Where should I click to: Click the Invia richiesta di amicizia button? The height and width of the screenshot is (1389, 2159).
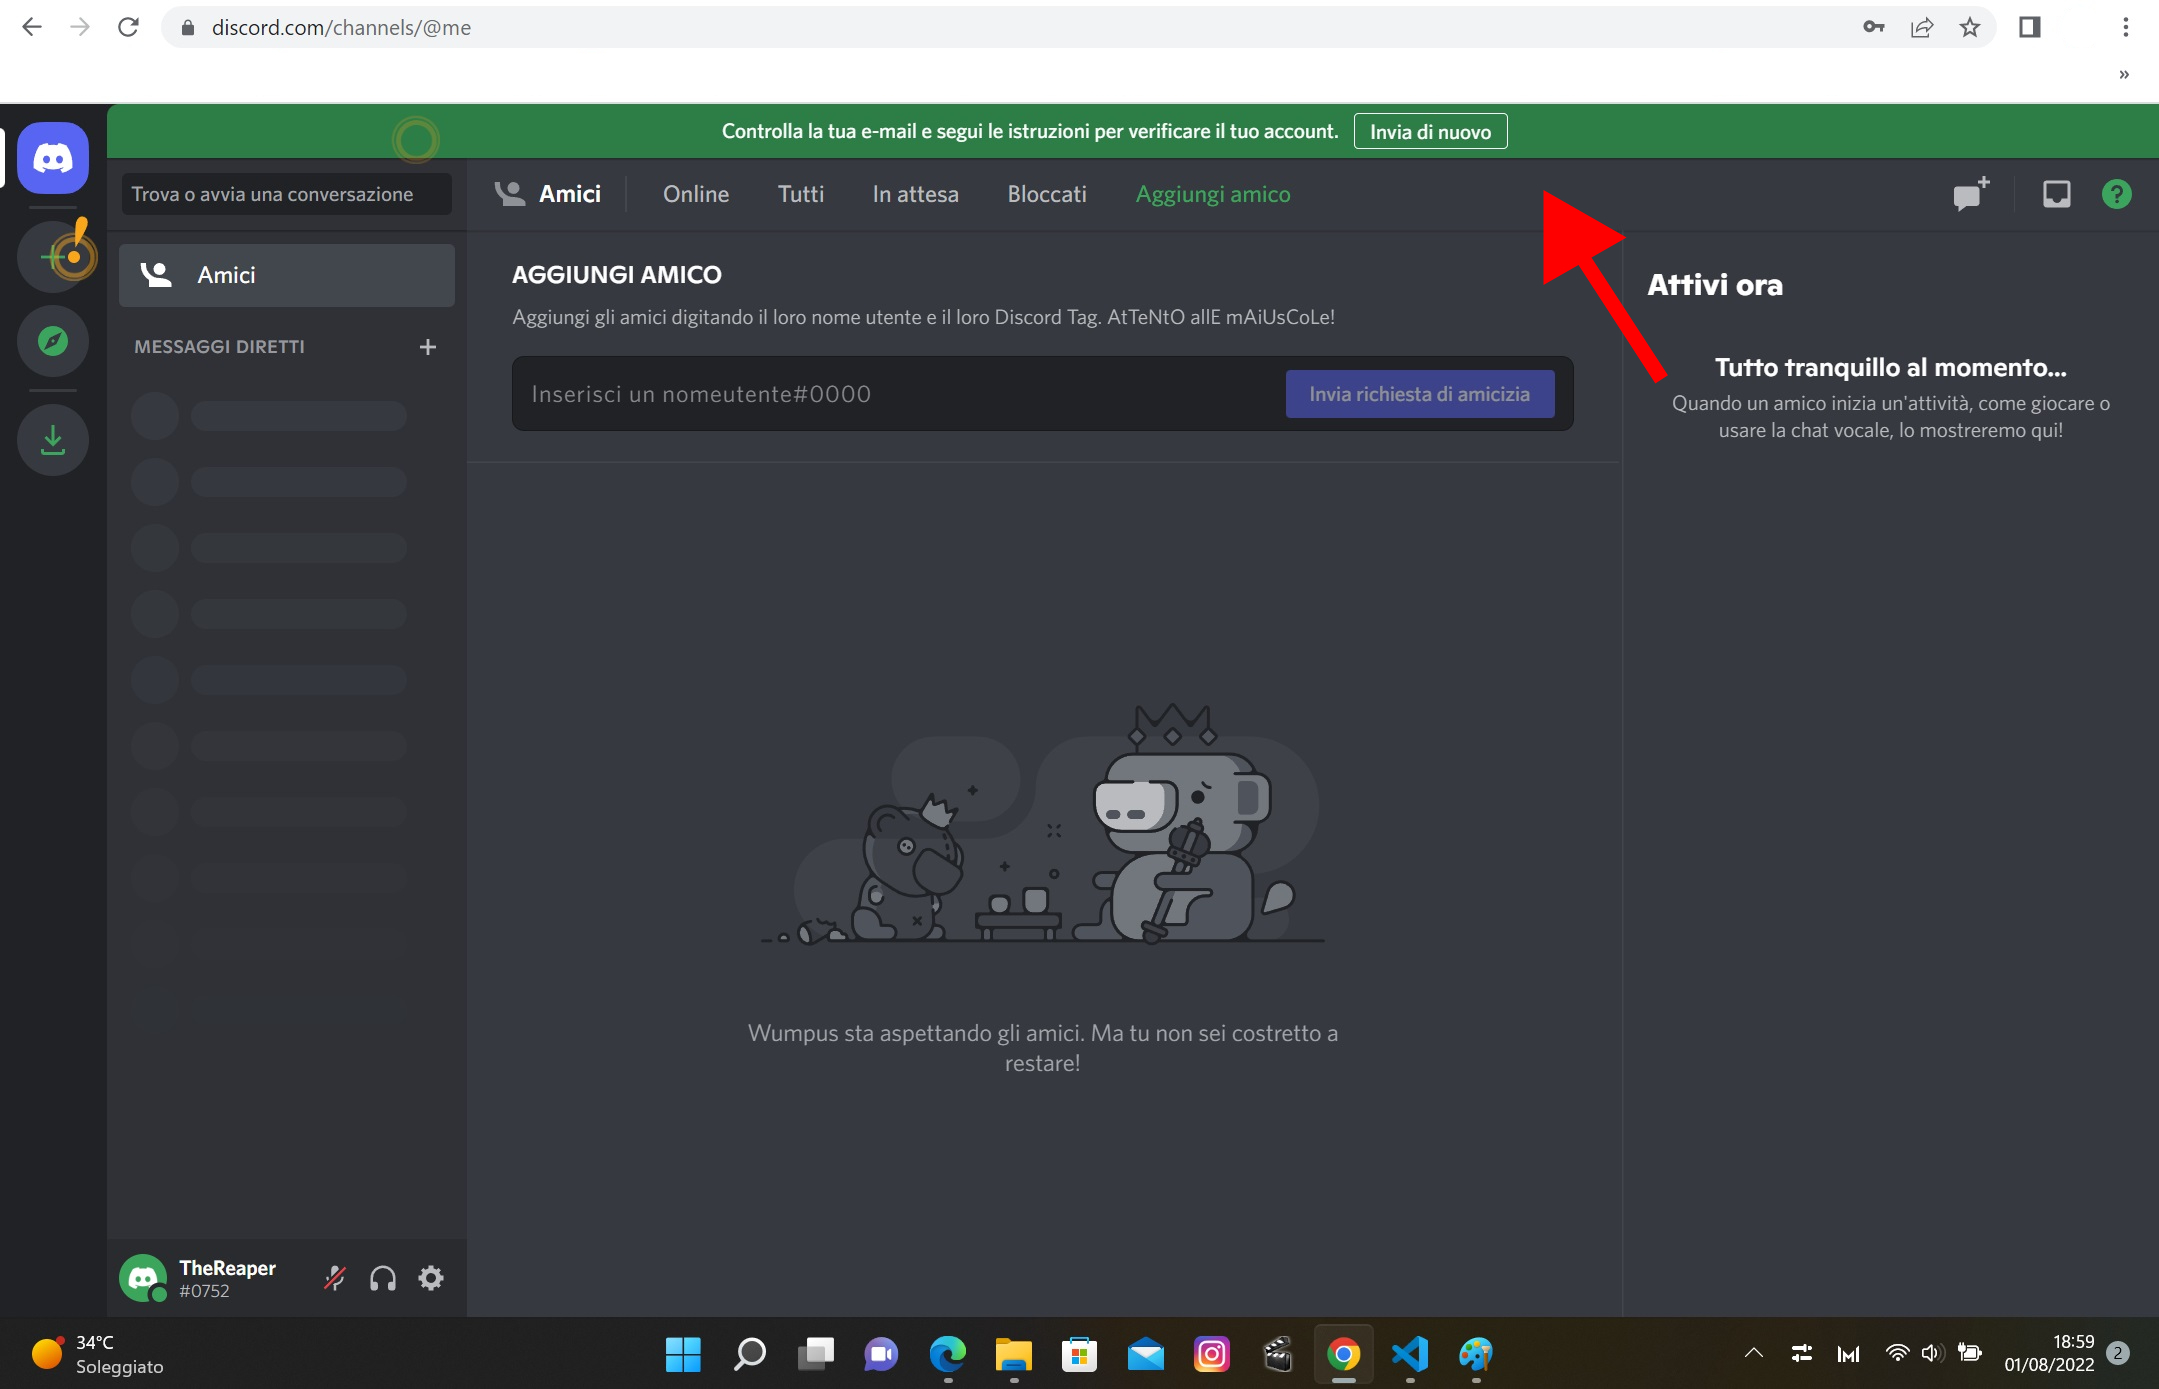[1419, 393]
